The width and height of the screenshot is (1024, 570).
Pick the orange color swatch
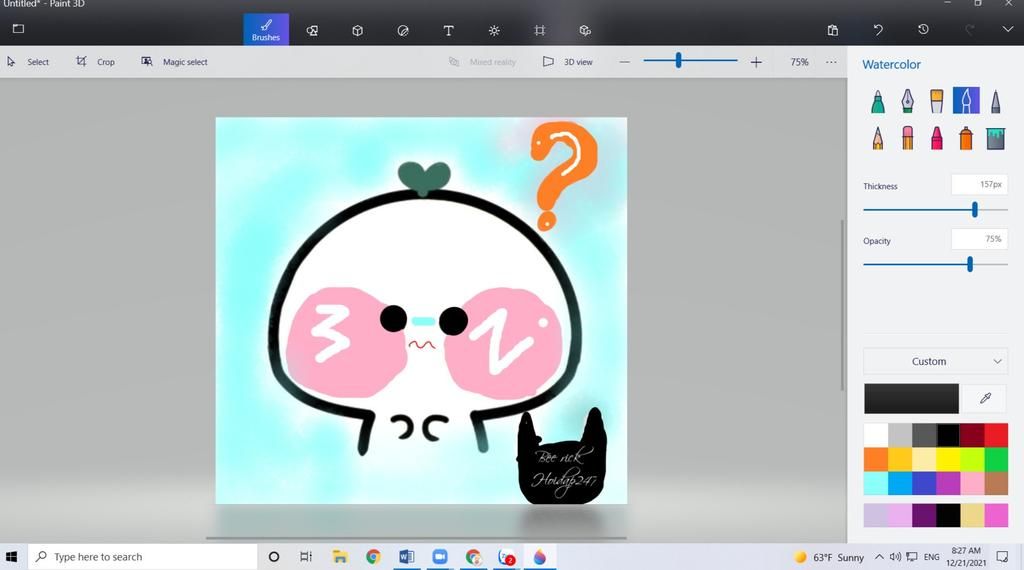875,459
